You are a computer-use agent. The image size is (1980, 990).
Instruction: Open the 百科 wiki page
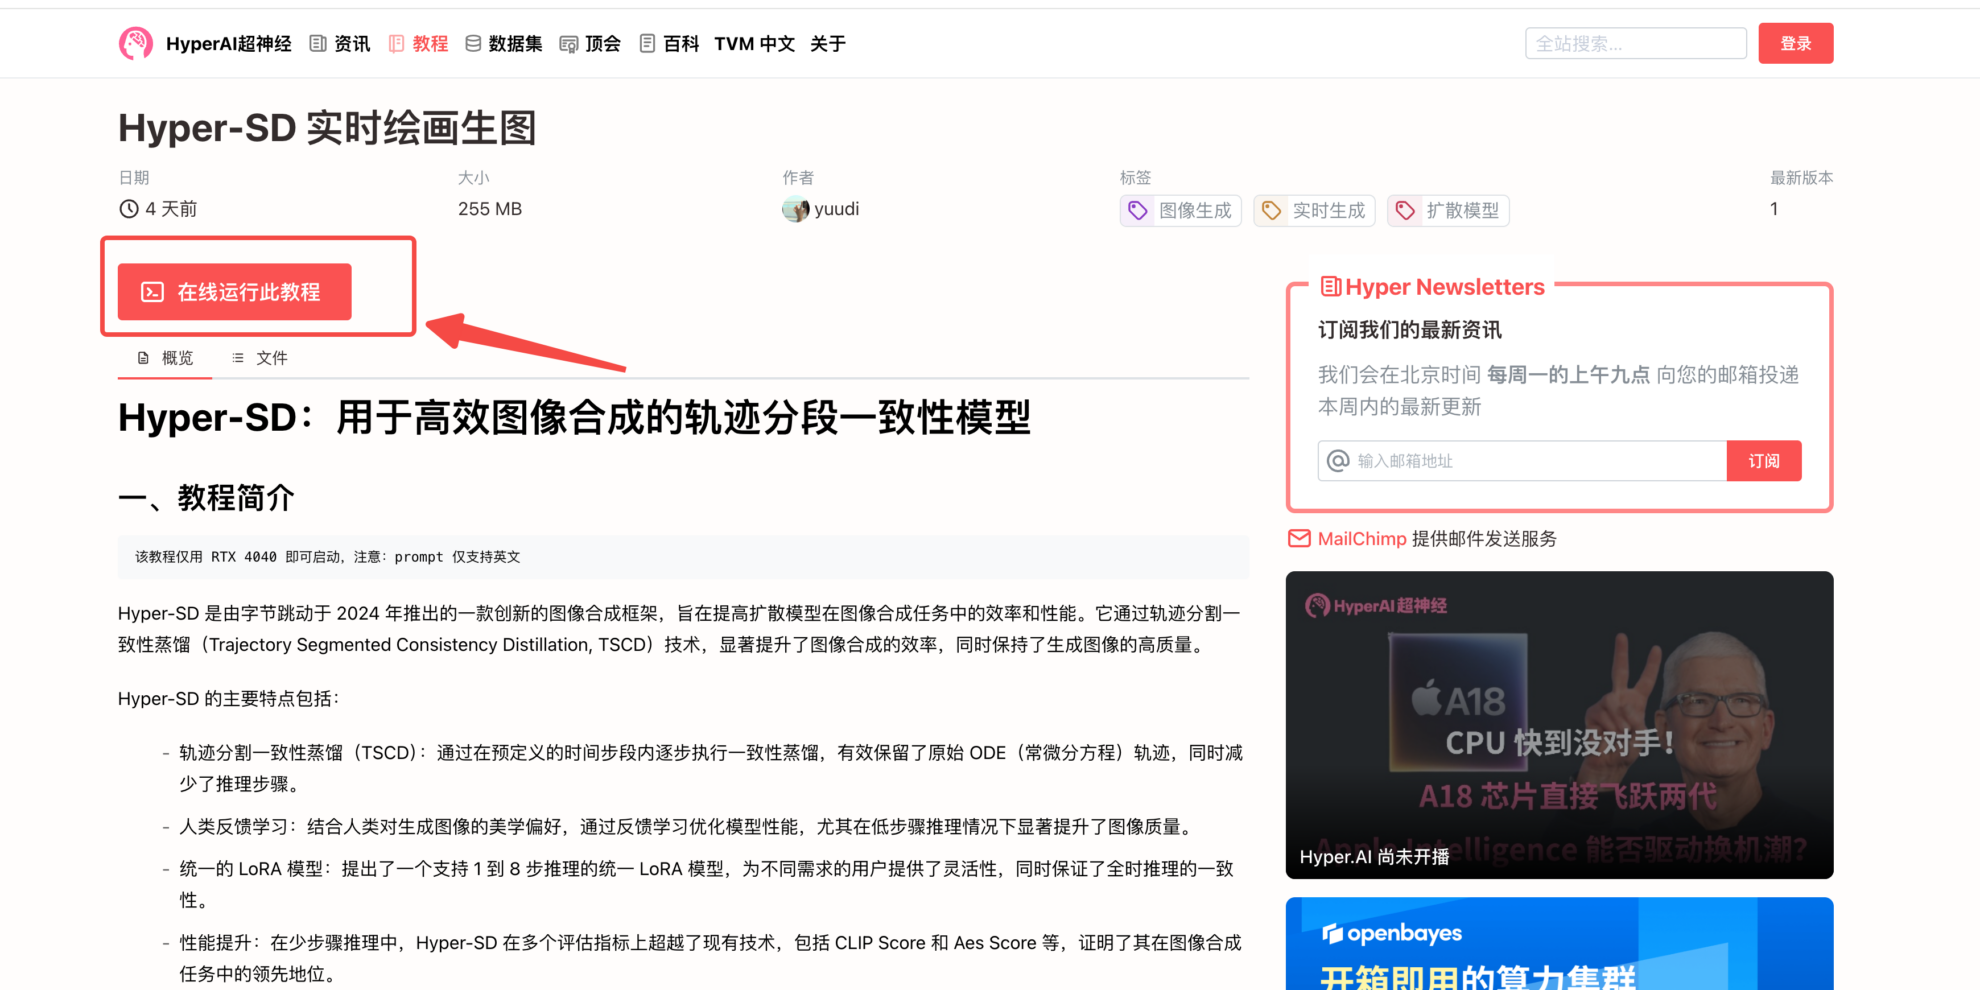click(x=669, y=44)
